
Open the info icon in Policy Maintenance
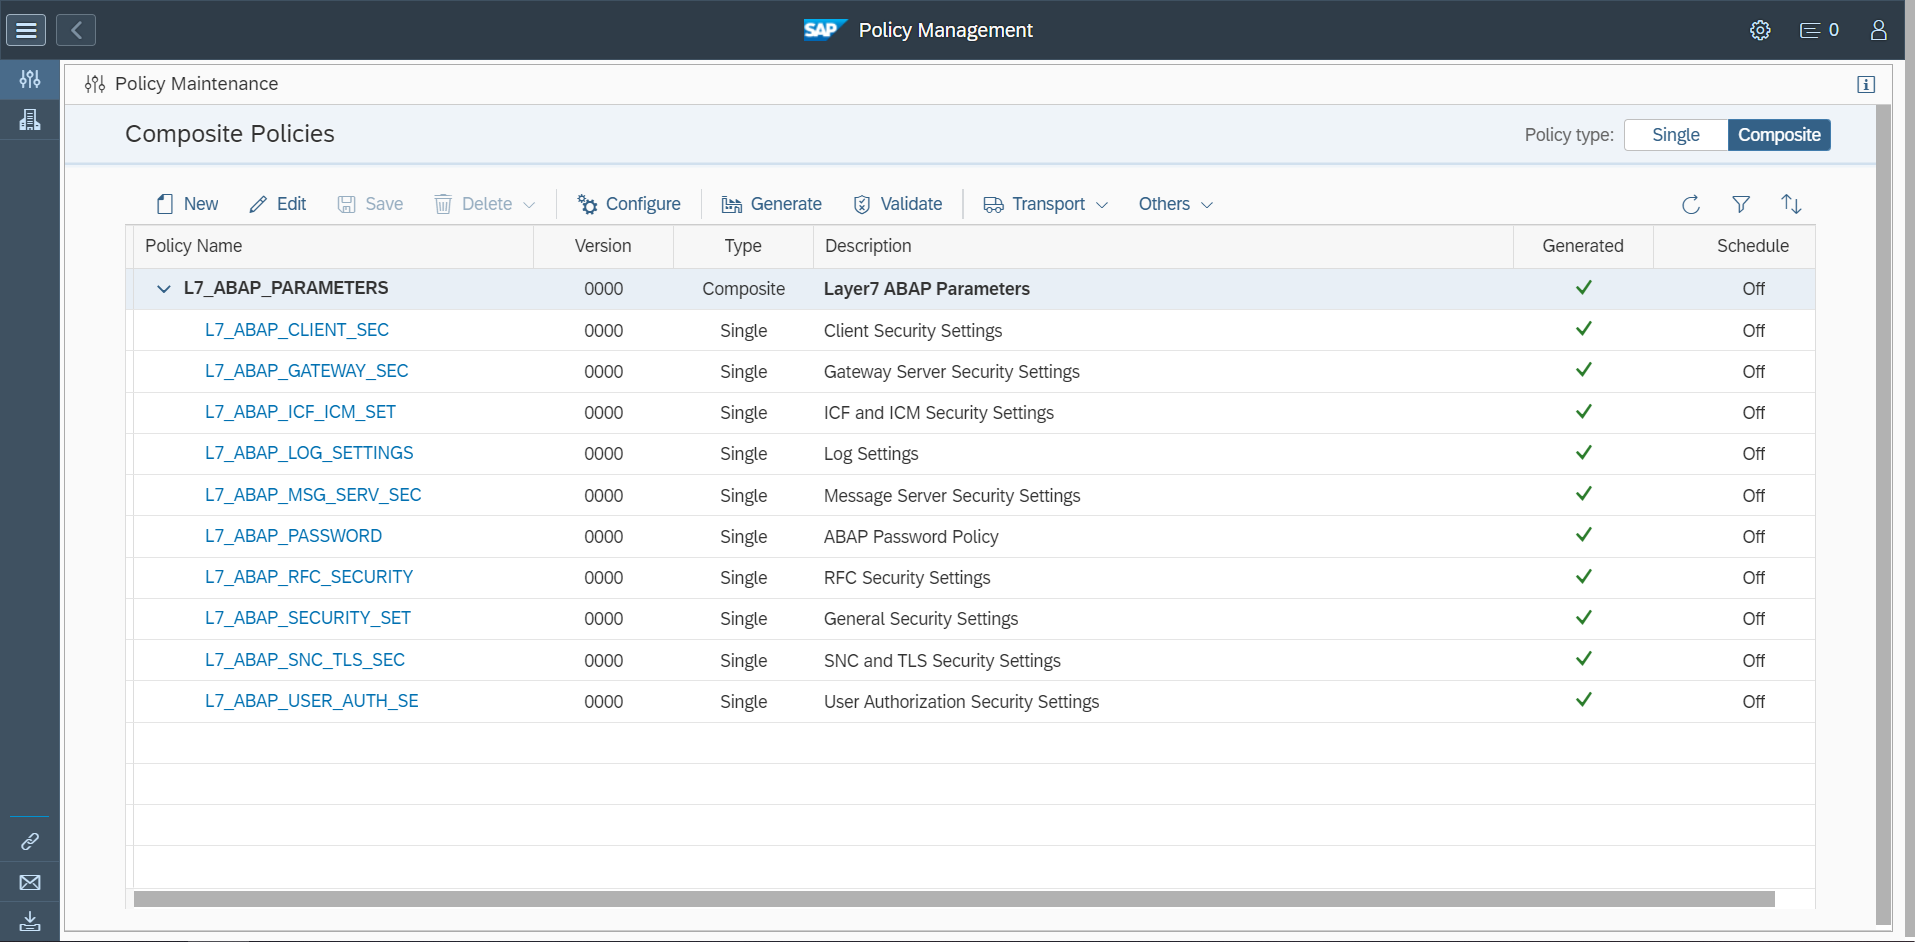[1866, 84]
